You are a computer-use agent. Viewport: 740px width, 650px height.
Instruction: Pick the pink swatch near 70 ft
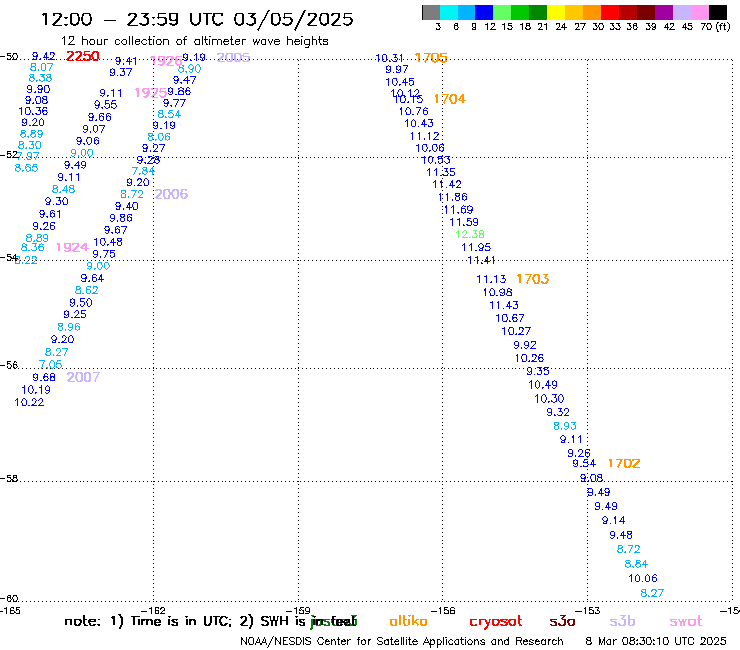700,12
